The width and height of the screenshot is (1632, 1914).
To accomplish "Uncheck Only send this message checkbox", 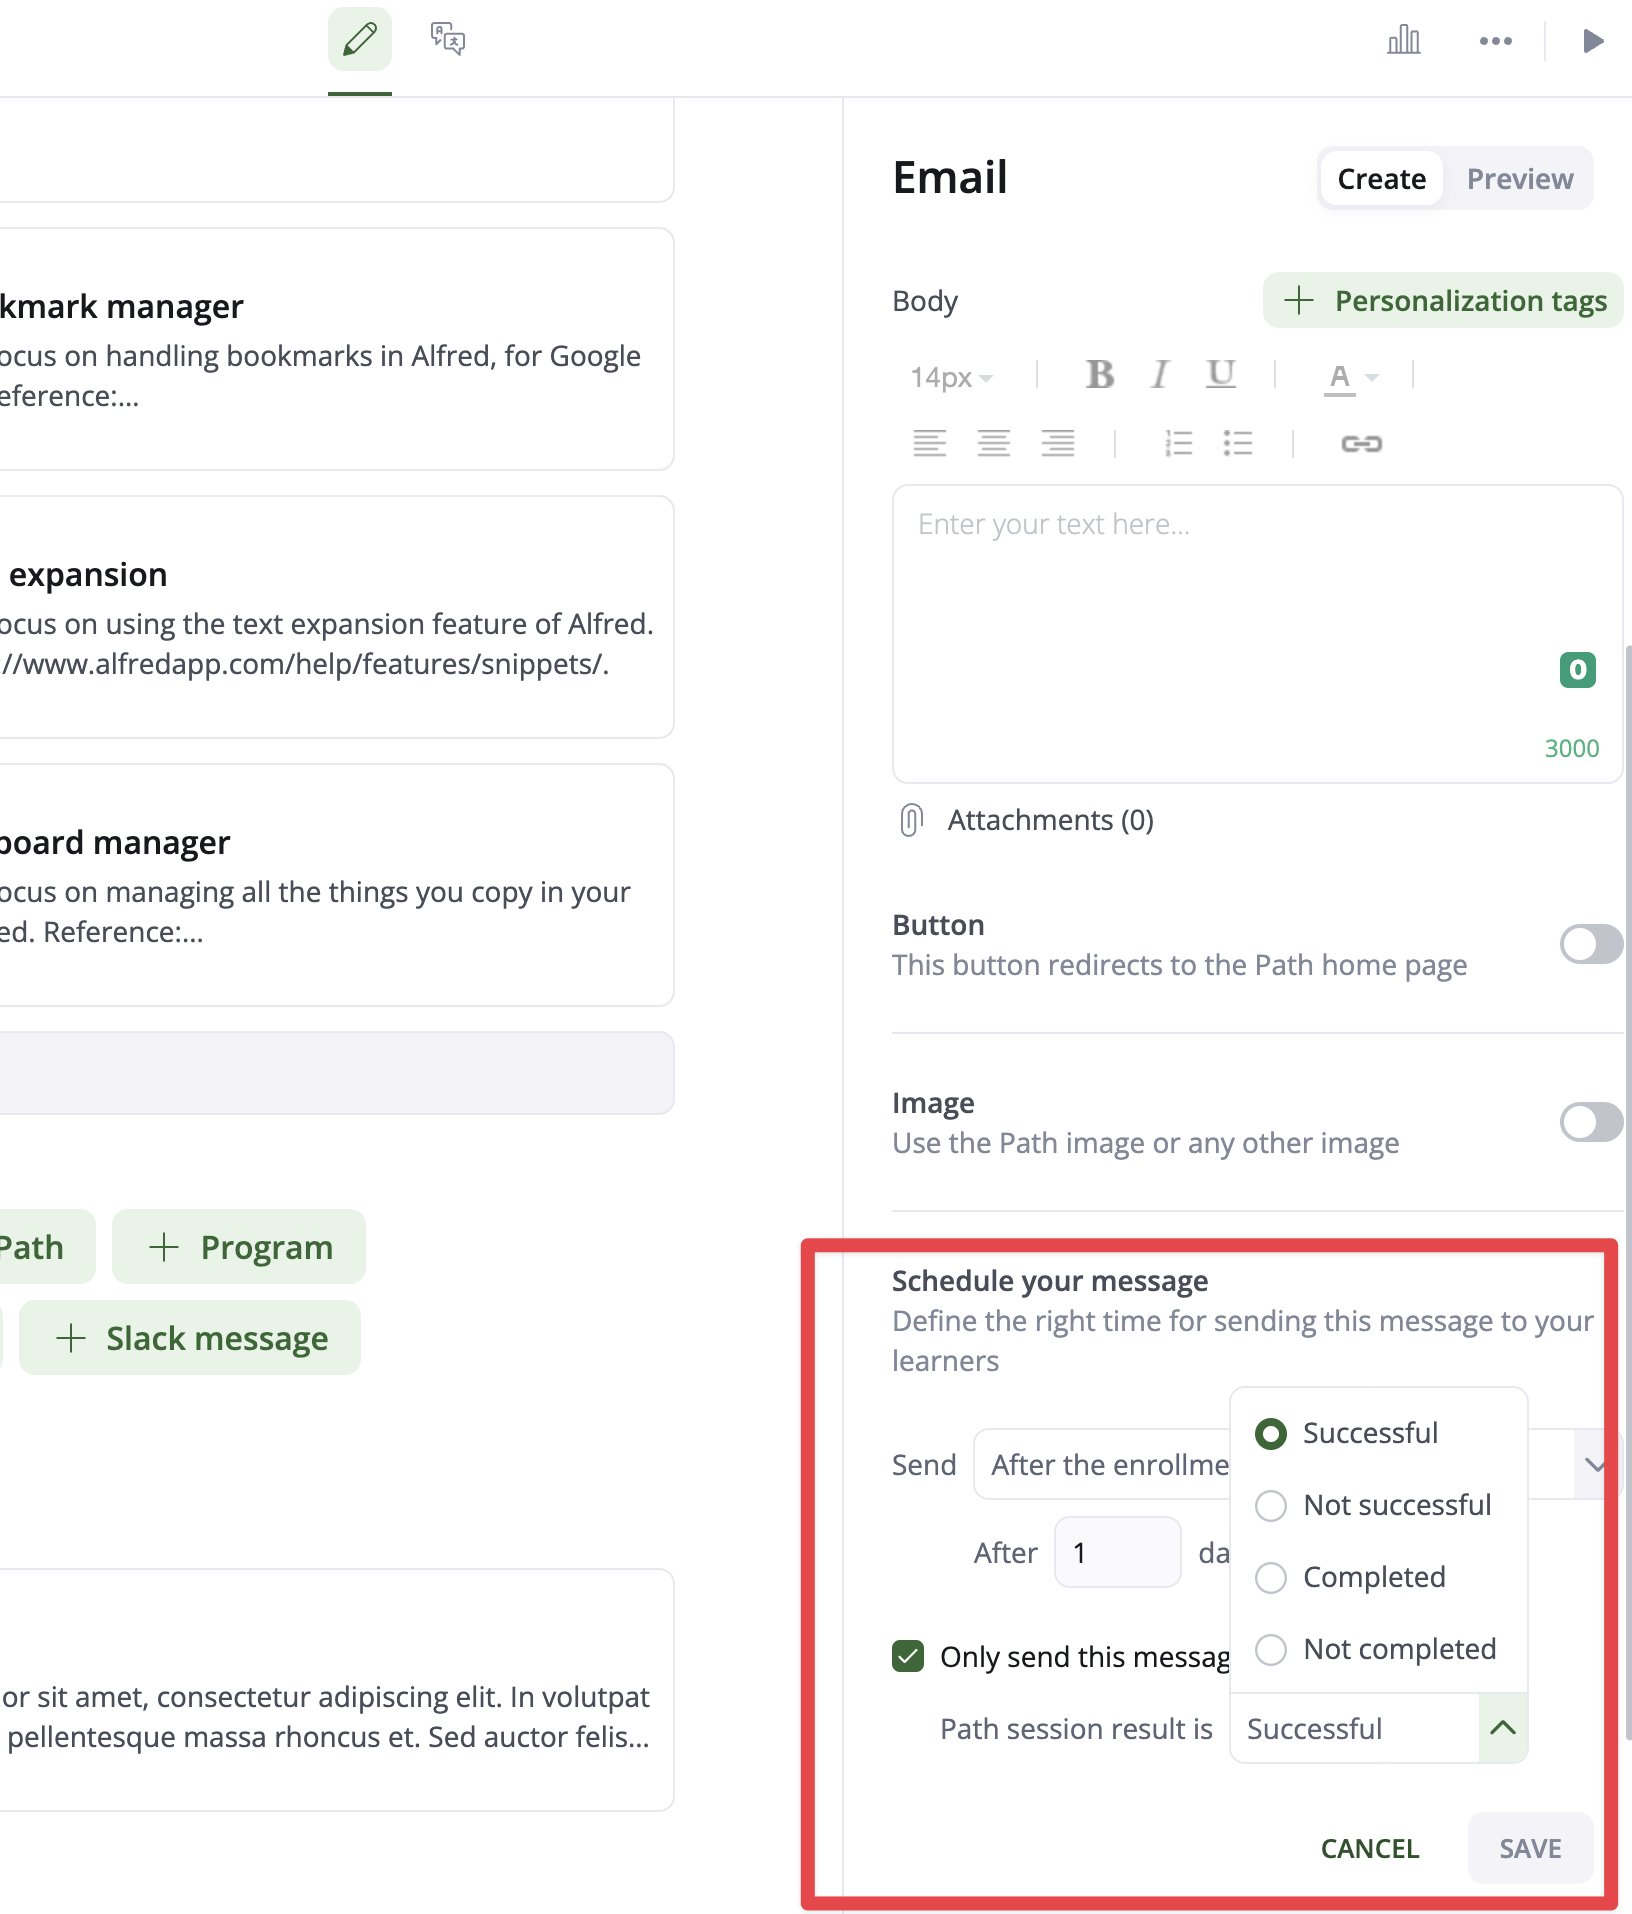I will click(x=908, y=1656).
